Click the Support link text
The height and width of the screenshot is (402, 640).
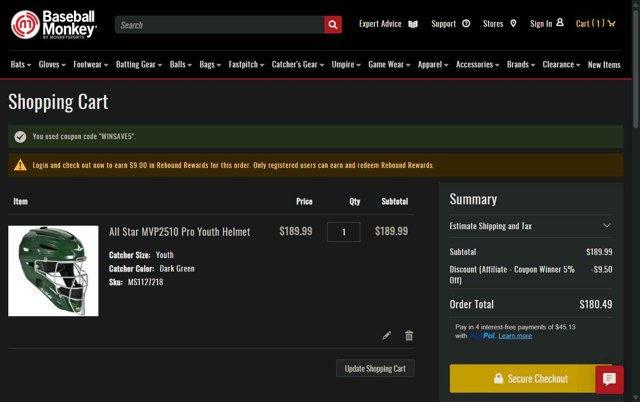443,24
